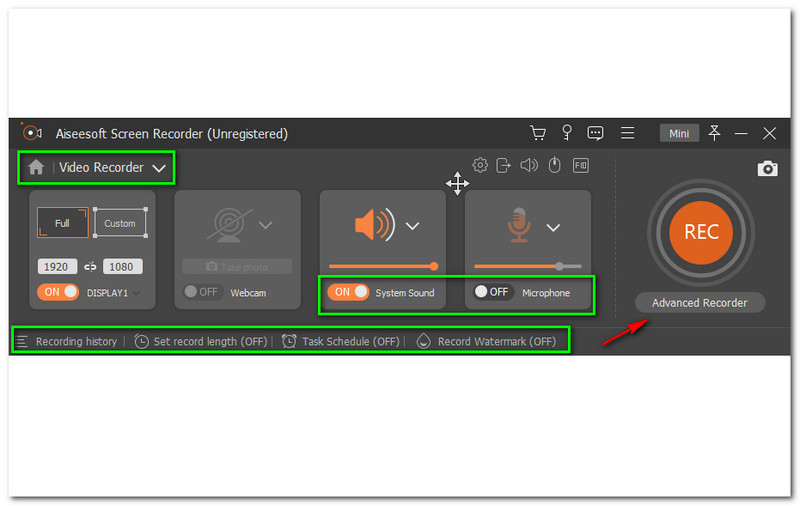This screenshot has width=800, height=506.
Task: Turn off the System Sound toggle
Action: 348,292
